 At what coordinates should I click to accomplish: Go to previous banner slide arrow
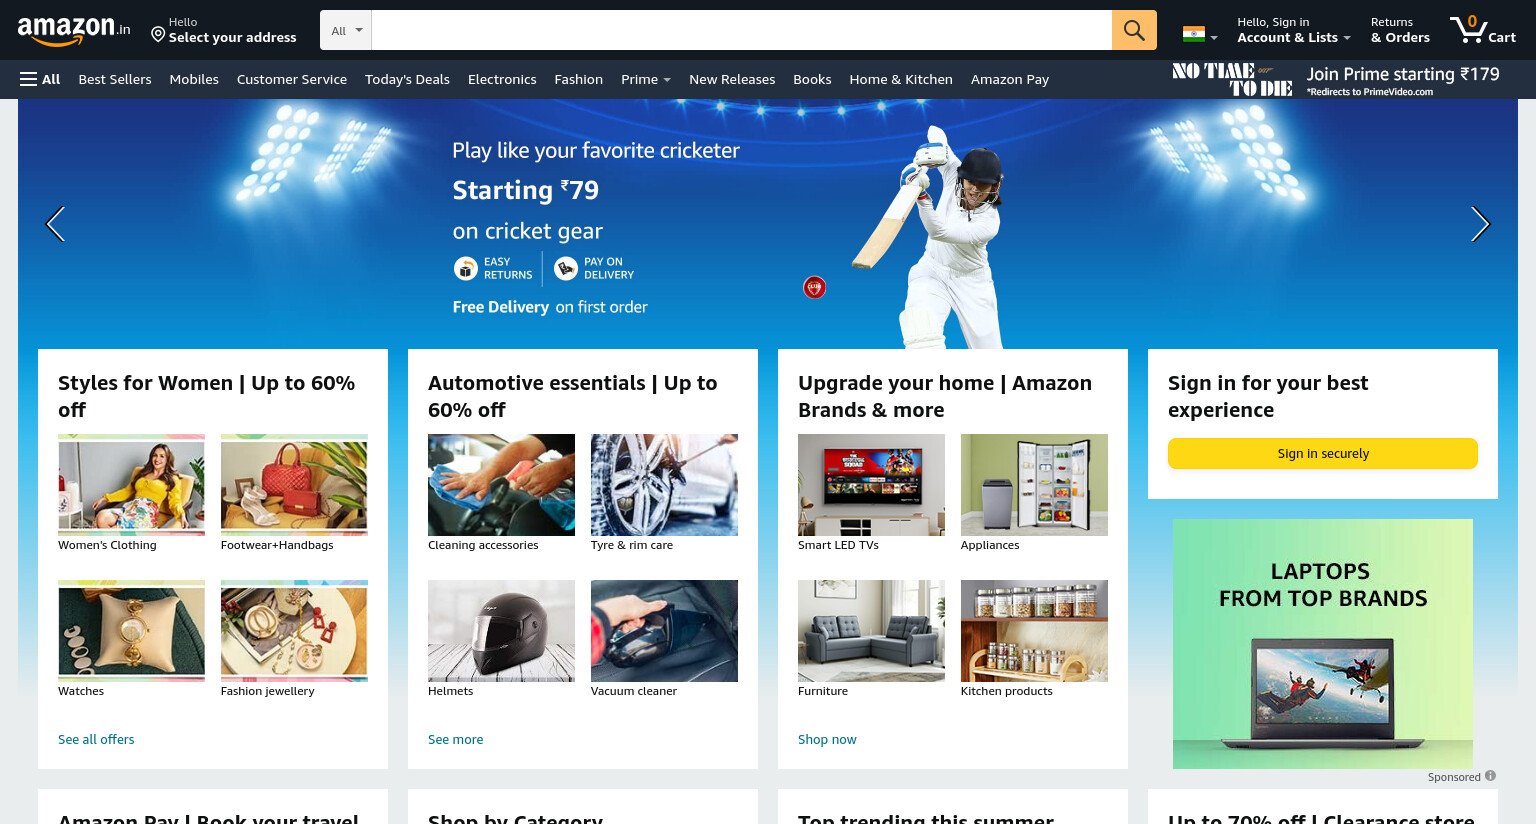(56, 224)
